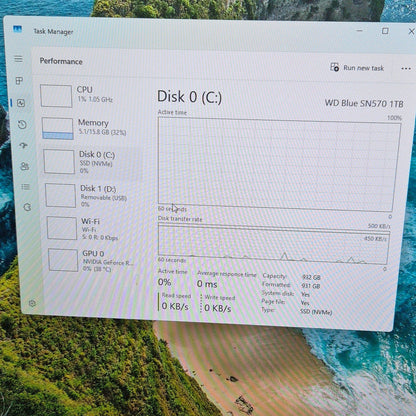Viewport: 416px width, 416px height.
Task: Open Task Manager settings gear
Action: tap(32, 303)
